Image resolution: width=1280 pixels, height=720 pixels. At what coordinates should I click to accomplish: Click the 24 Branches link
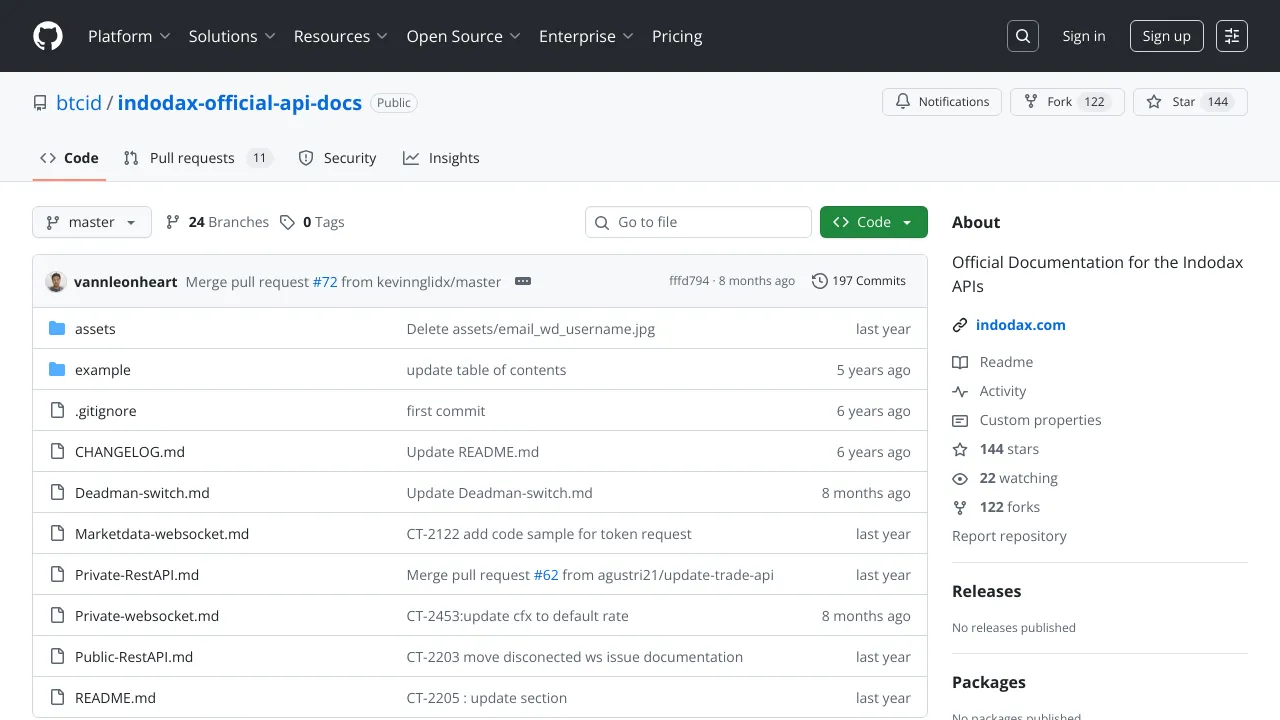pyautogui.click(x=217, y=222)
